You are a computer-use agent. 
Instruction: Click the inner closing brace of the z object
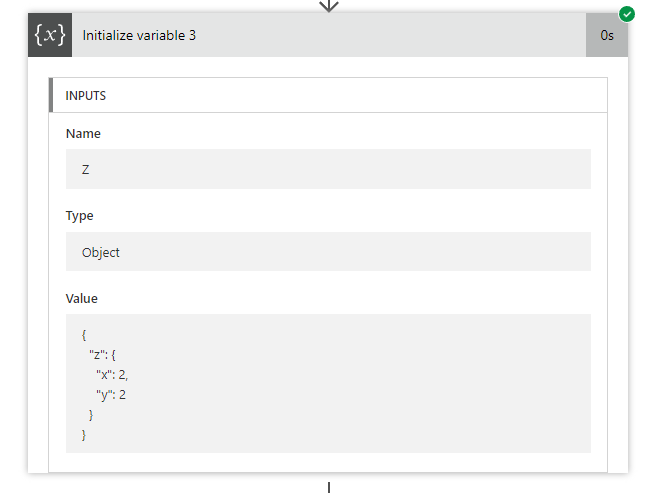coord(91,414)
